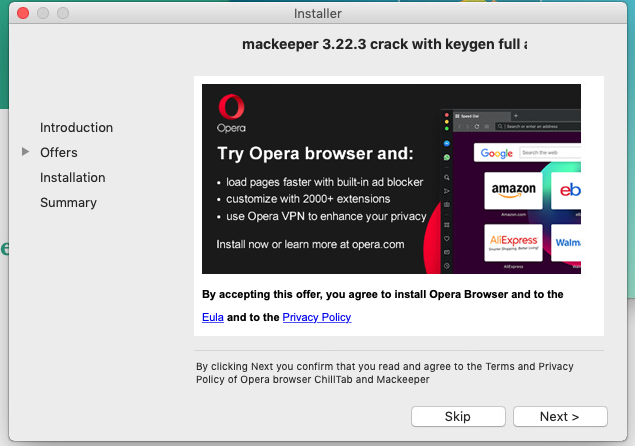Click the Speed Dial tab in ad browser
This screenshot has height=446, width=635.
[x=481, y=116]
